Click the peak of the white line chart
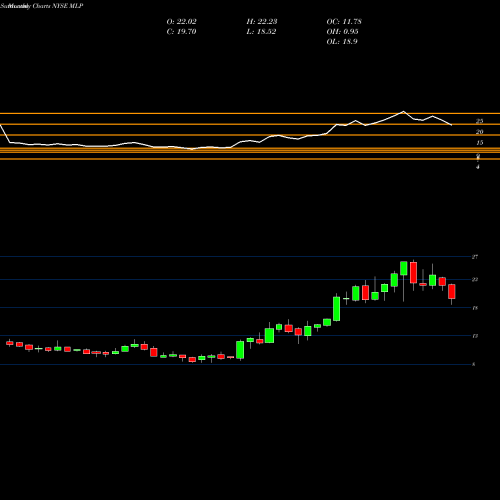This screenshot has height=500, width=500. (x=403, y=111)
